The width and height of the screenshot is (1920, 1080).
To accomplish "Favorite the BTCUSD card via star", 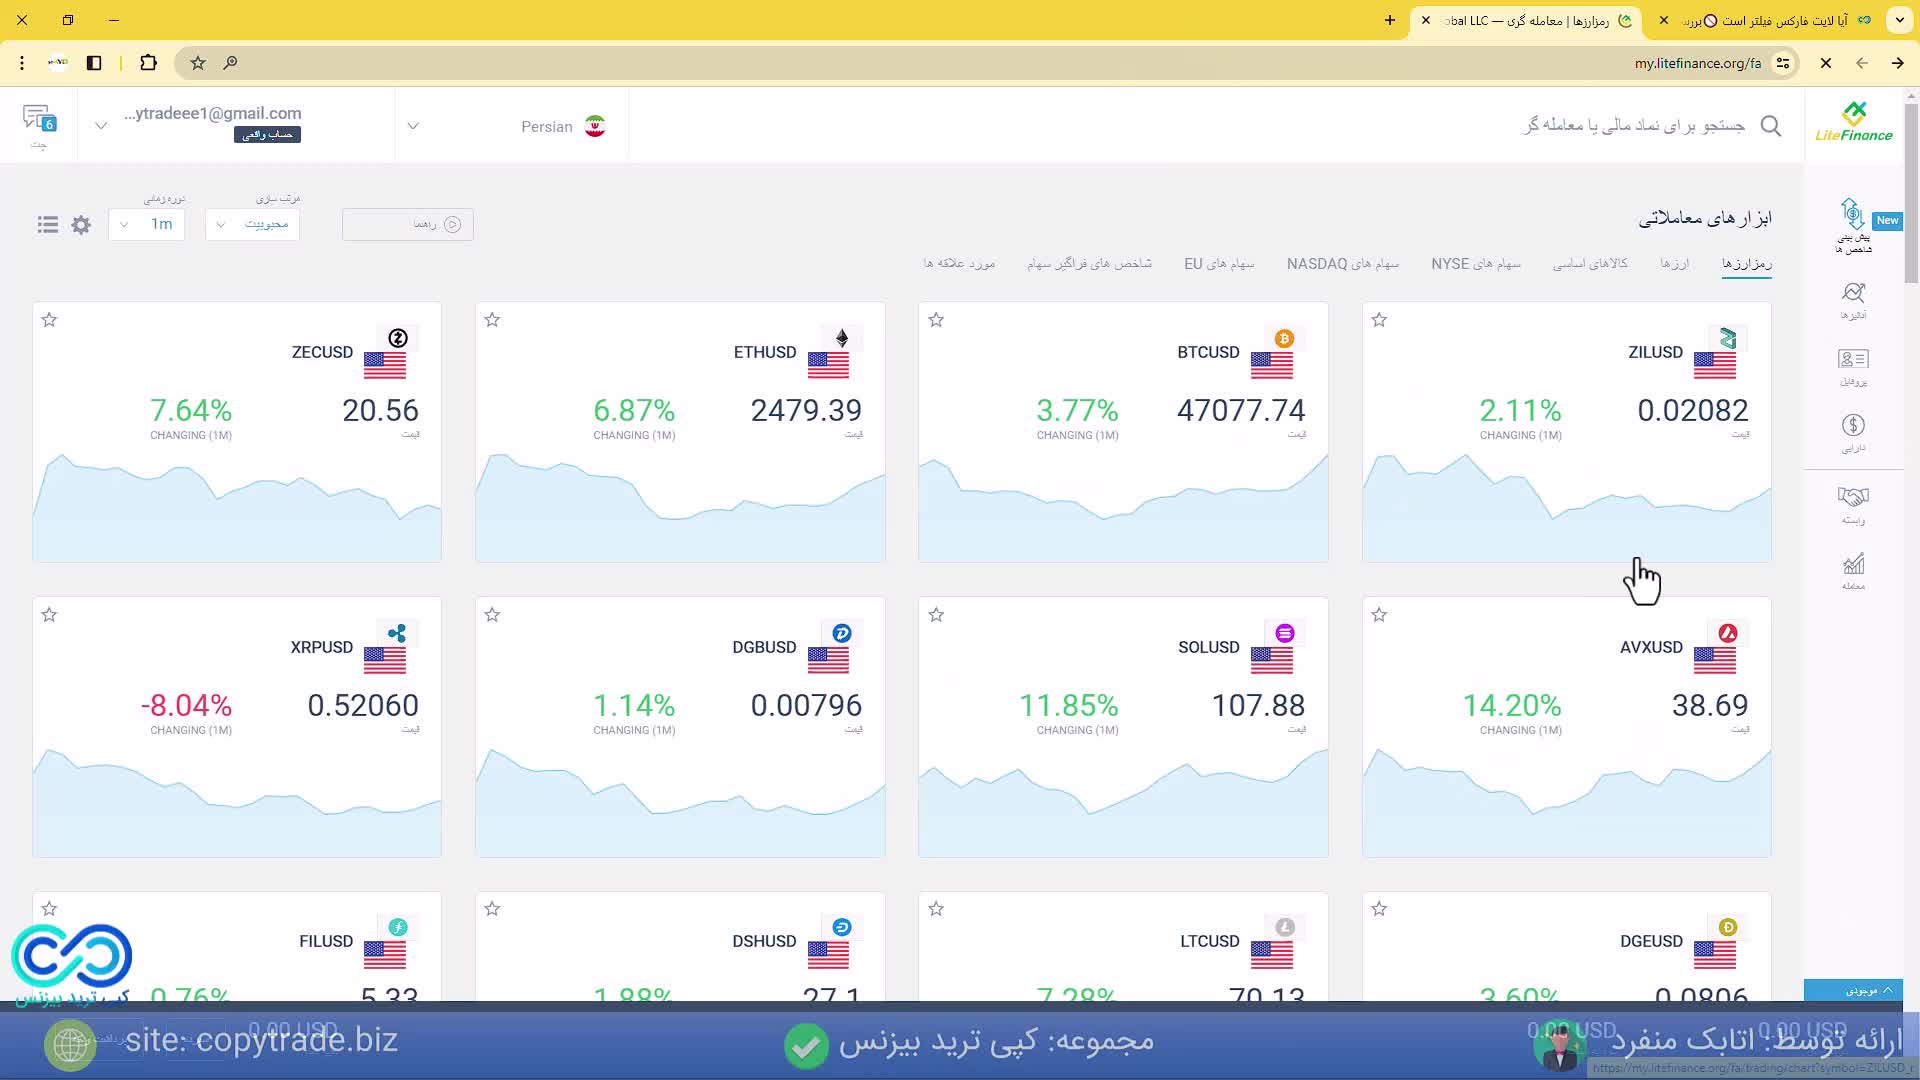I will pos(937,319).
